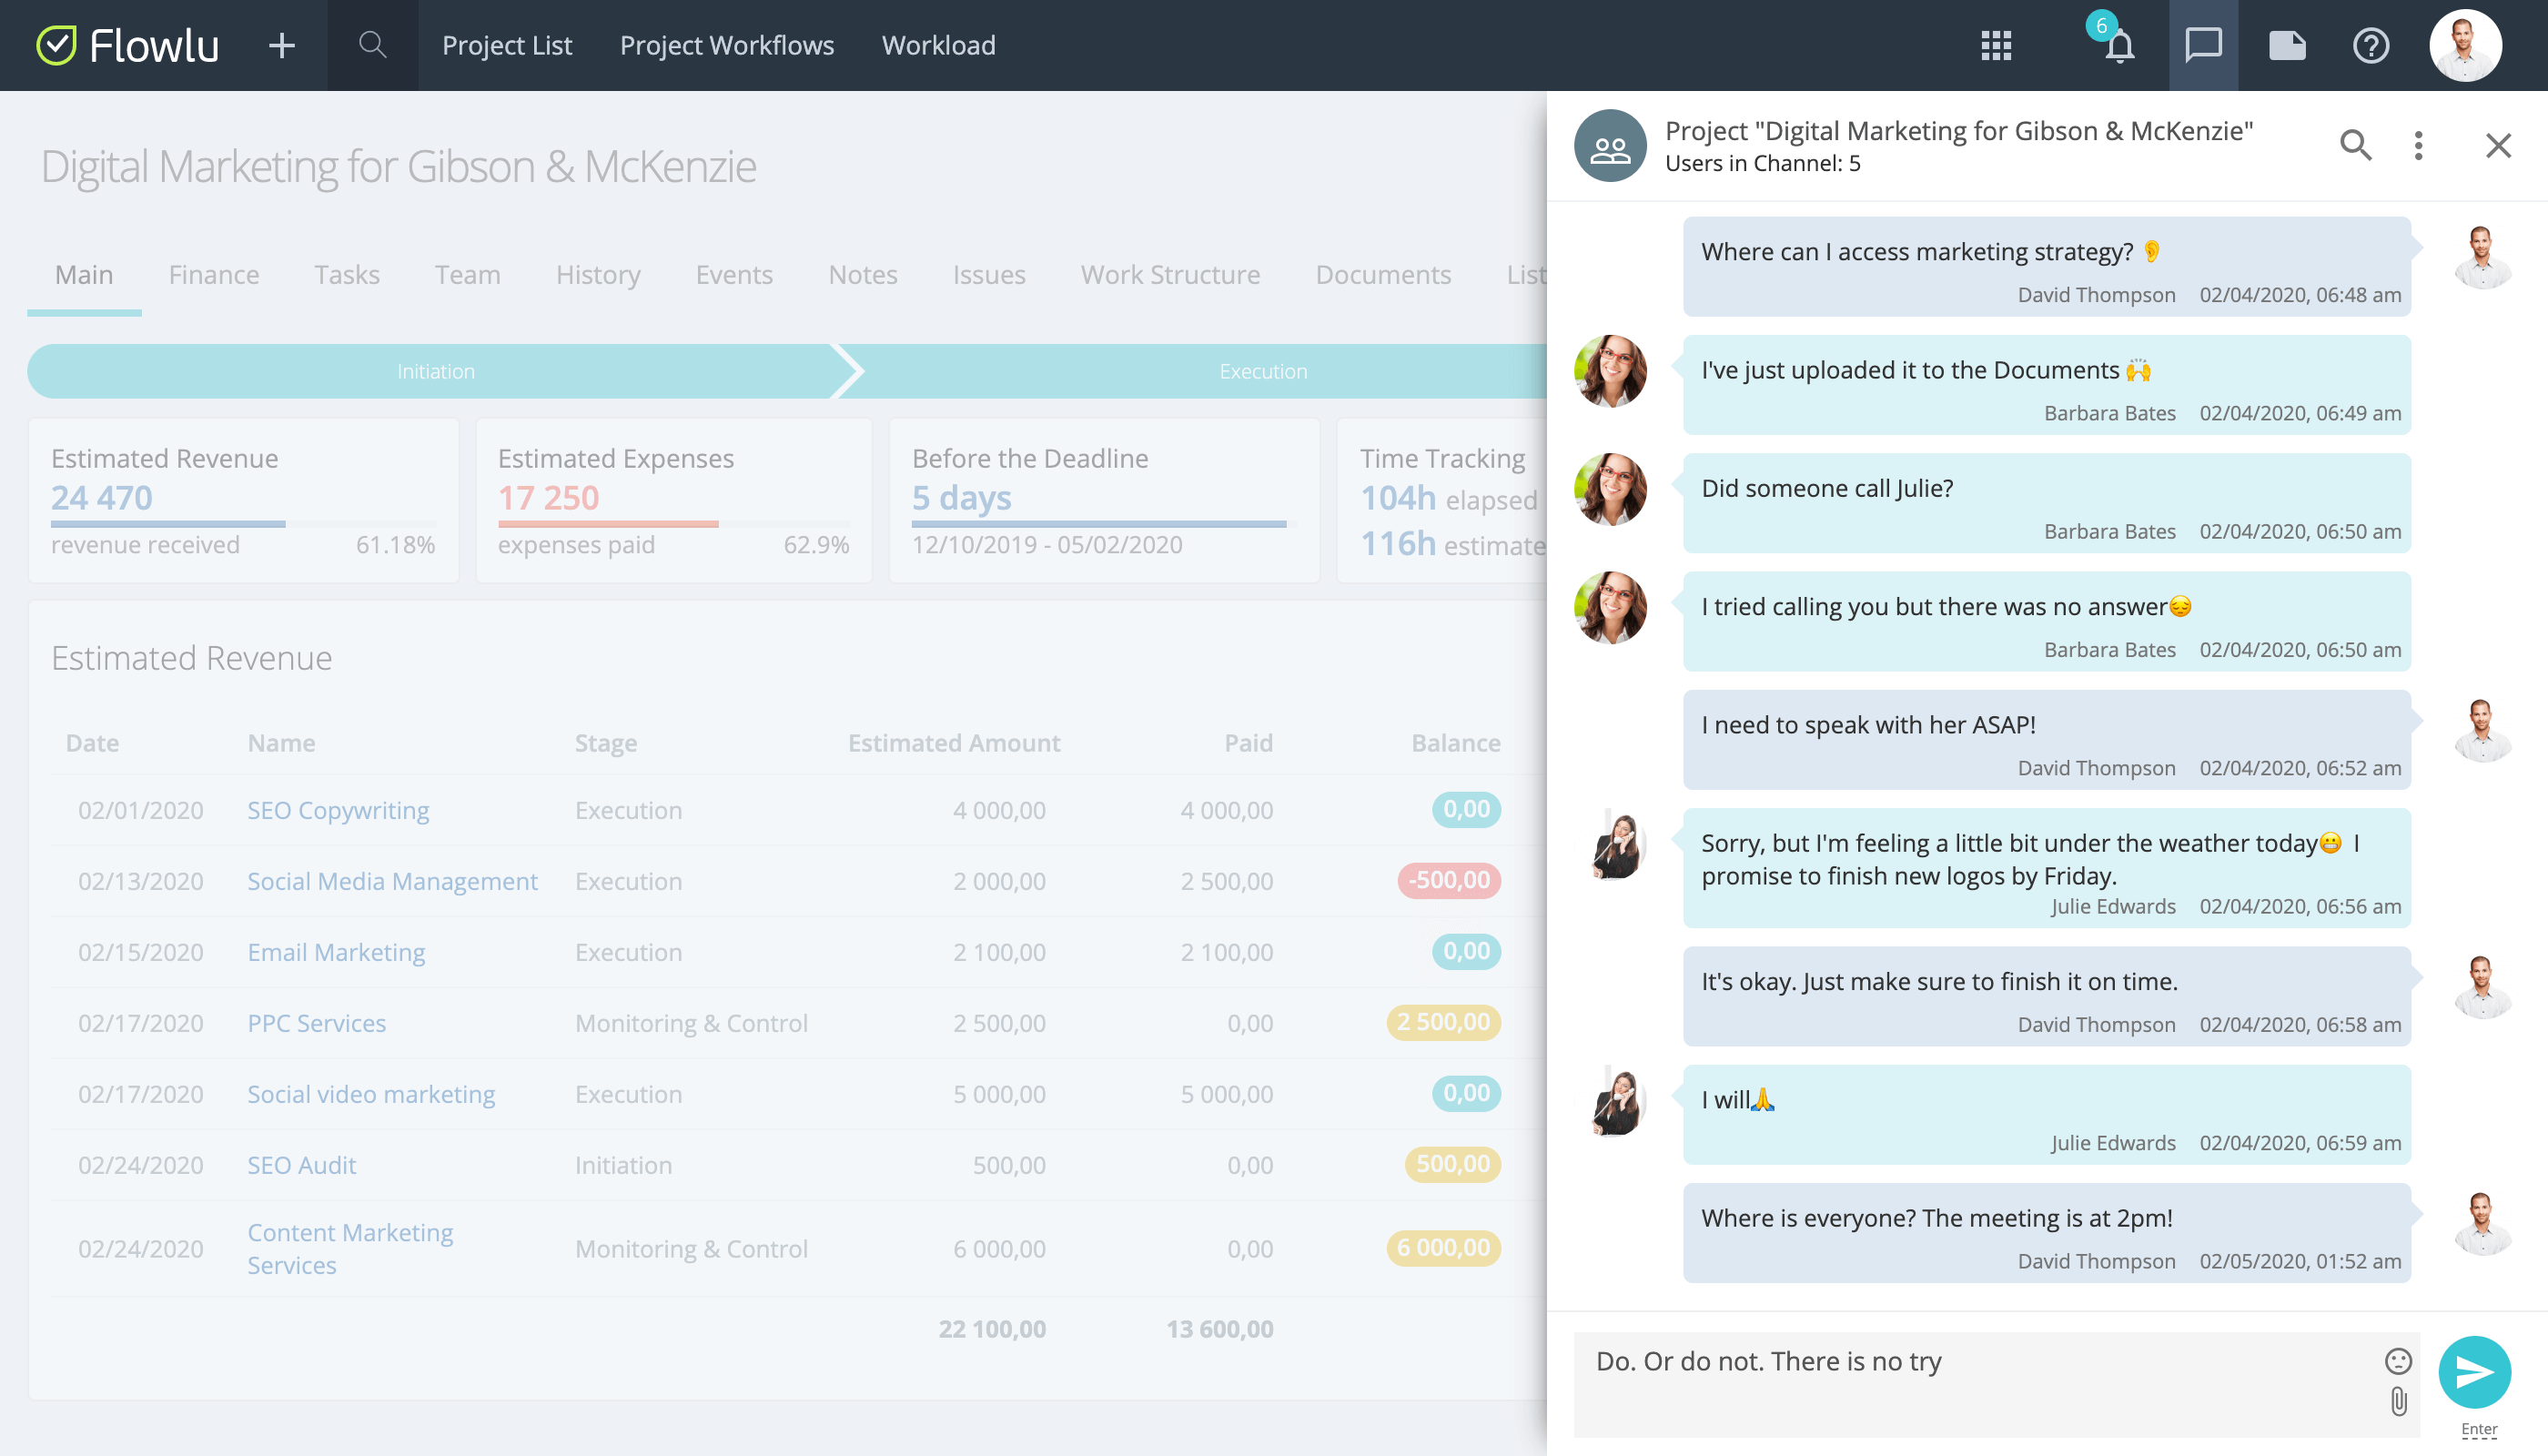Open Project Workflows from the top menu
Screen dimensions: 2548x1456
point(727,45)
